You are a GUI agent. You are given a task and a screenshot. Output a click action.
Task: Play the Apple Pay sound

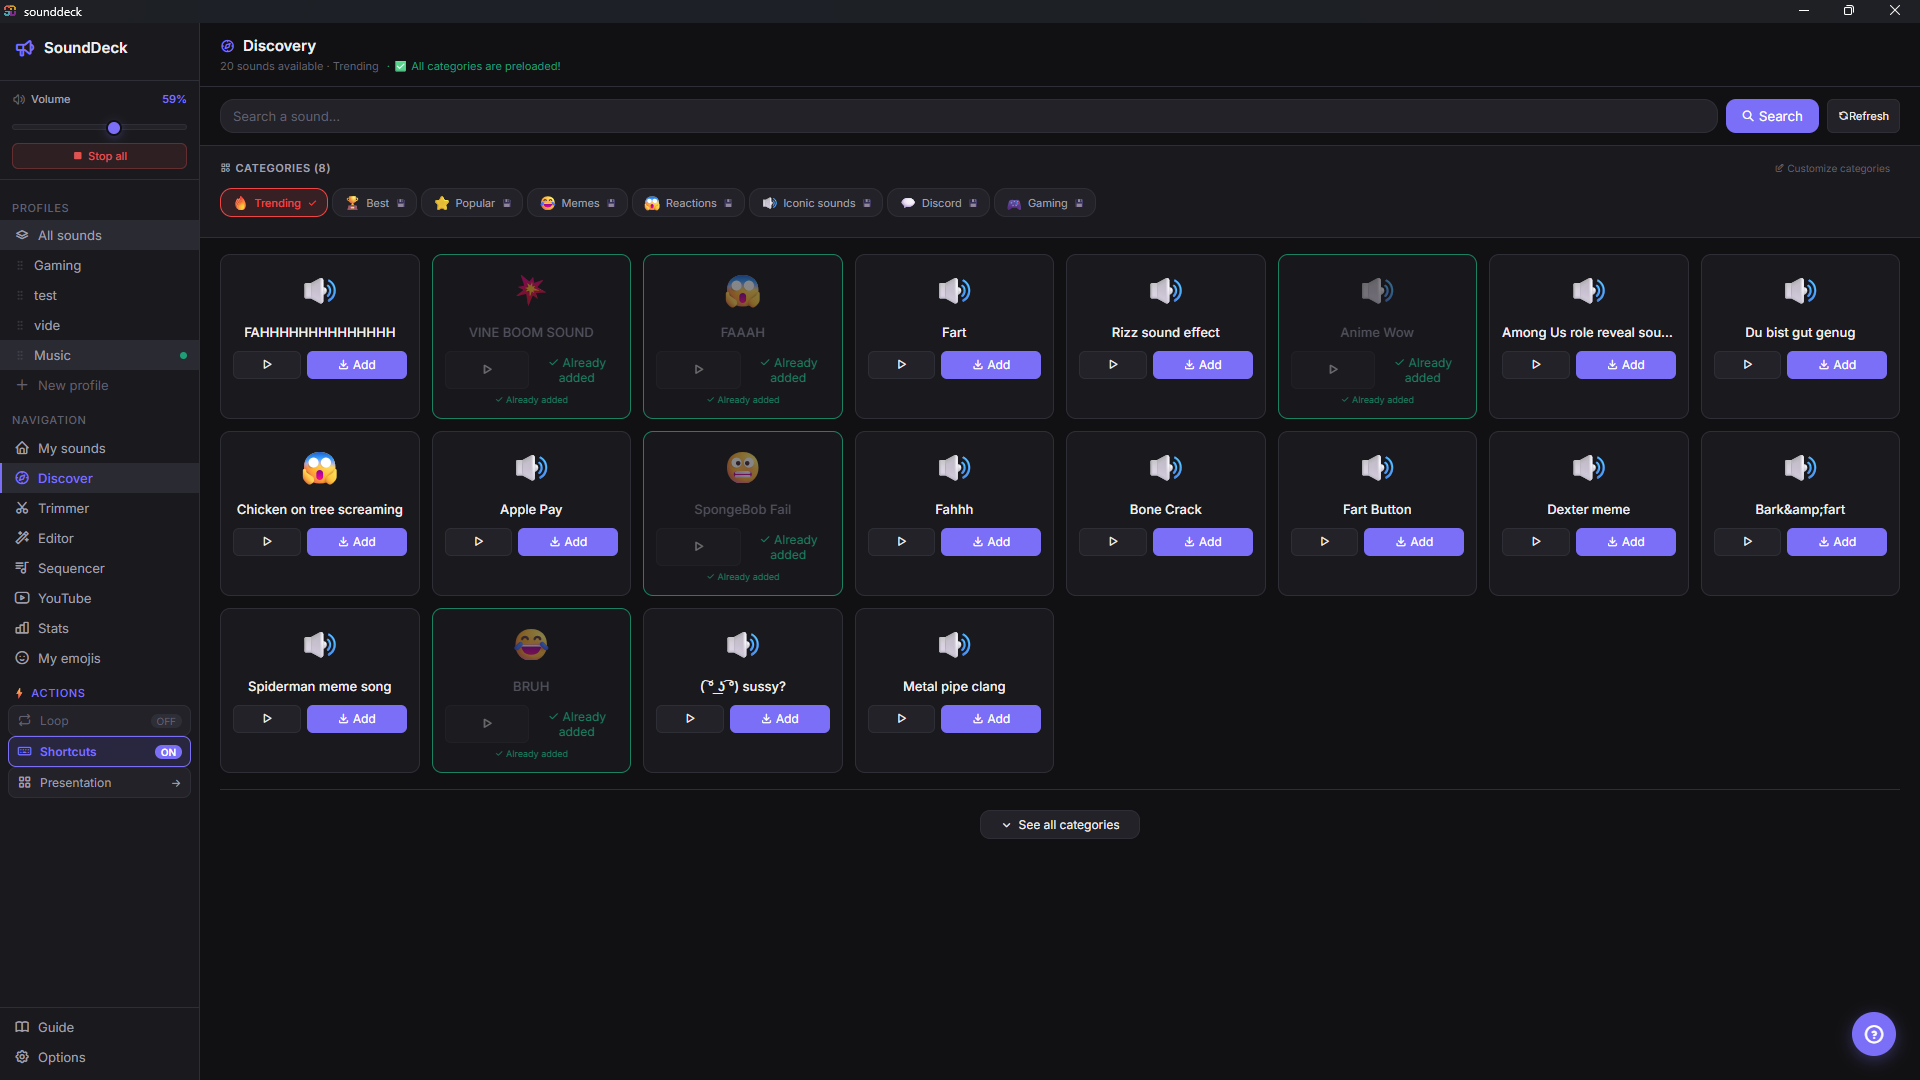click(478, 542)
